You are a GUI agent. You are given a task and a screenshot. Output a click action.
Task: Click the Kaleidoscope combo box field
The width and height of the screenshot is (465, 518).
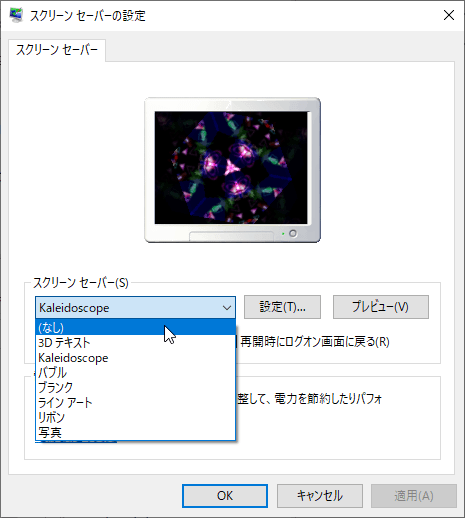(x=135, y=307)
